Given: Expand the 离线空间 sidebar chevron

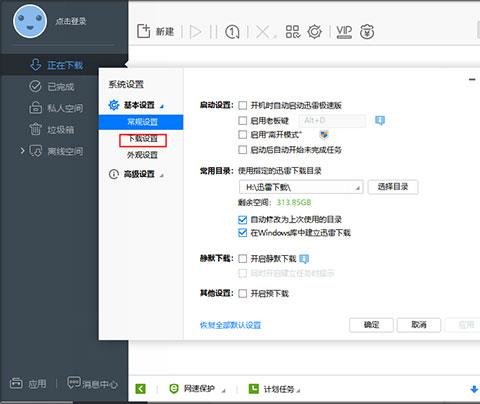Looking at the screenshot, I should pos(22,151).
